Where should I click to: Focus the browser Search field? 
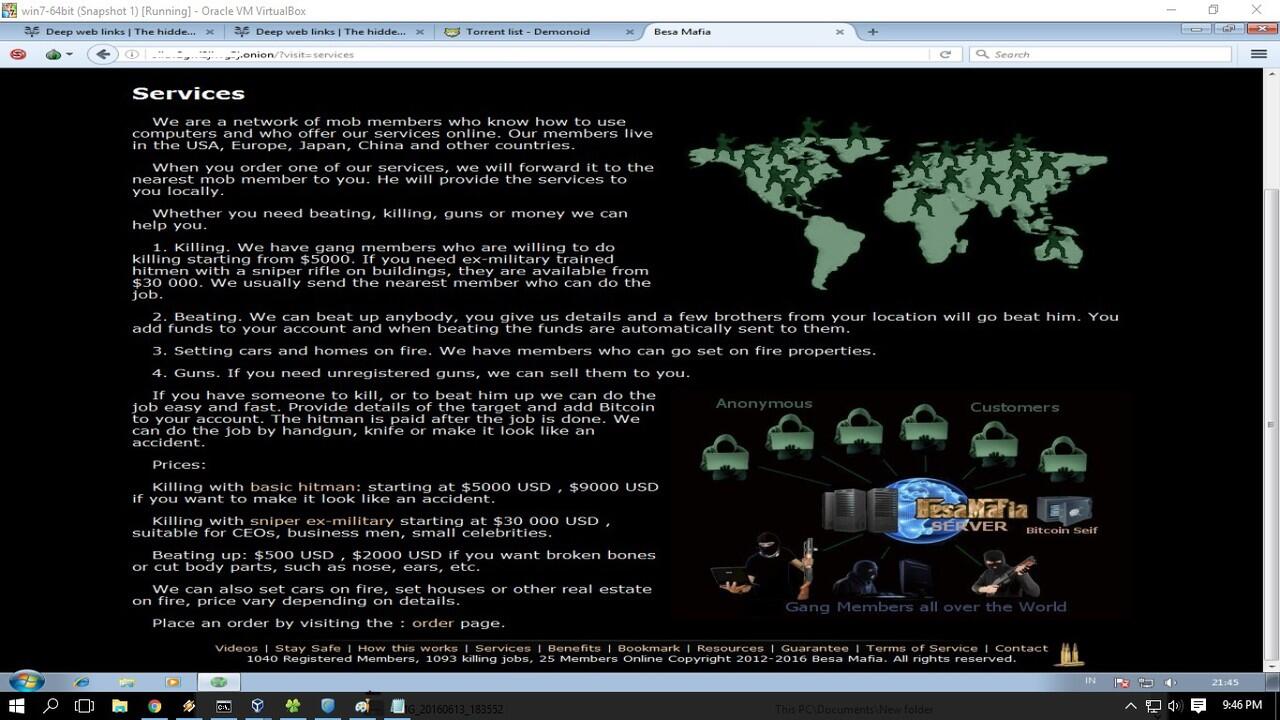coord(1100,54)
